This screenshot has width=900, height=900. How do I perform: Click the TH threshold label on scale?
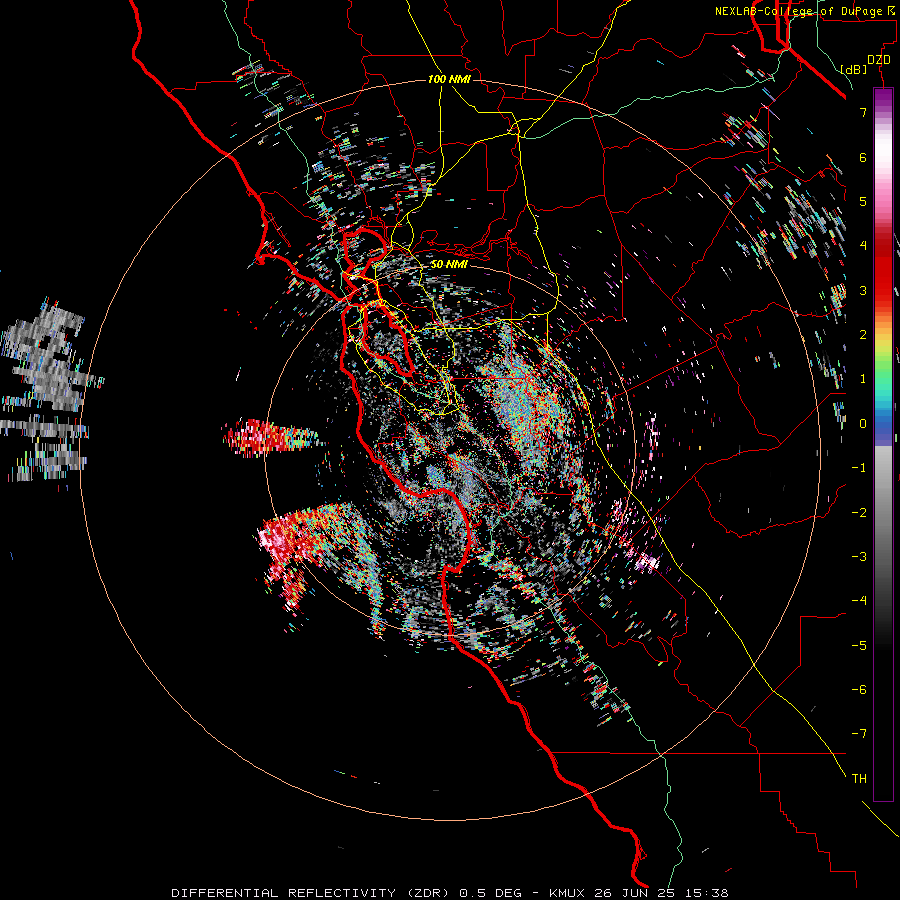click(x=859, y=779)
